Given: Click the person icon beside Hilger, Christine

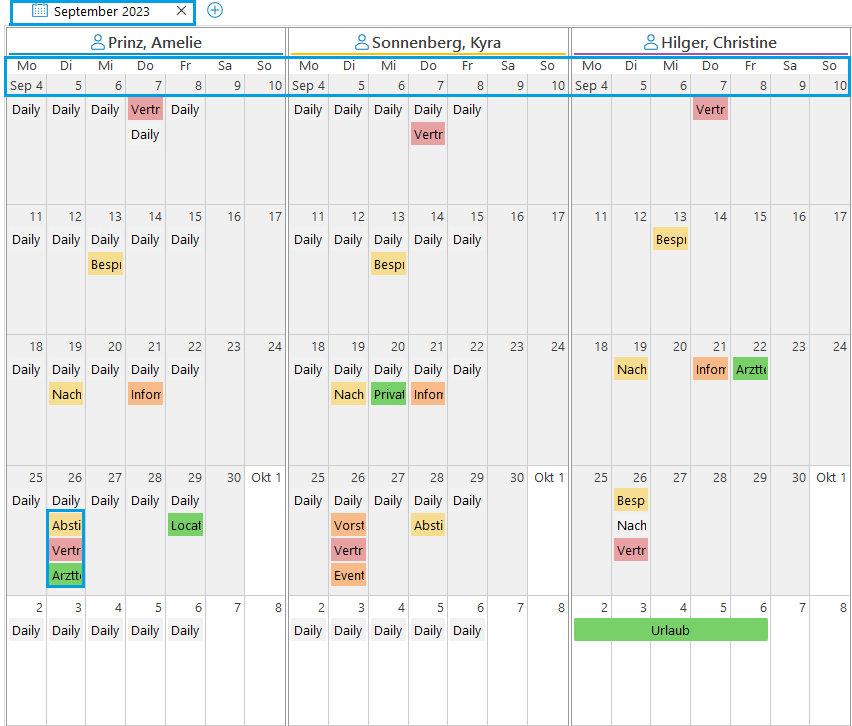Looking at the screenshot, I should 650,43.
